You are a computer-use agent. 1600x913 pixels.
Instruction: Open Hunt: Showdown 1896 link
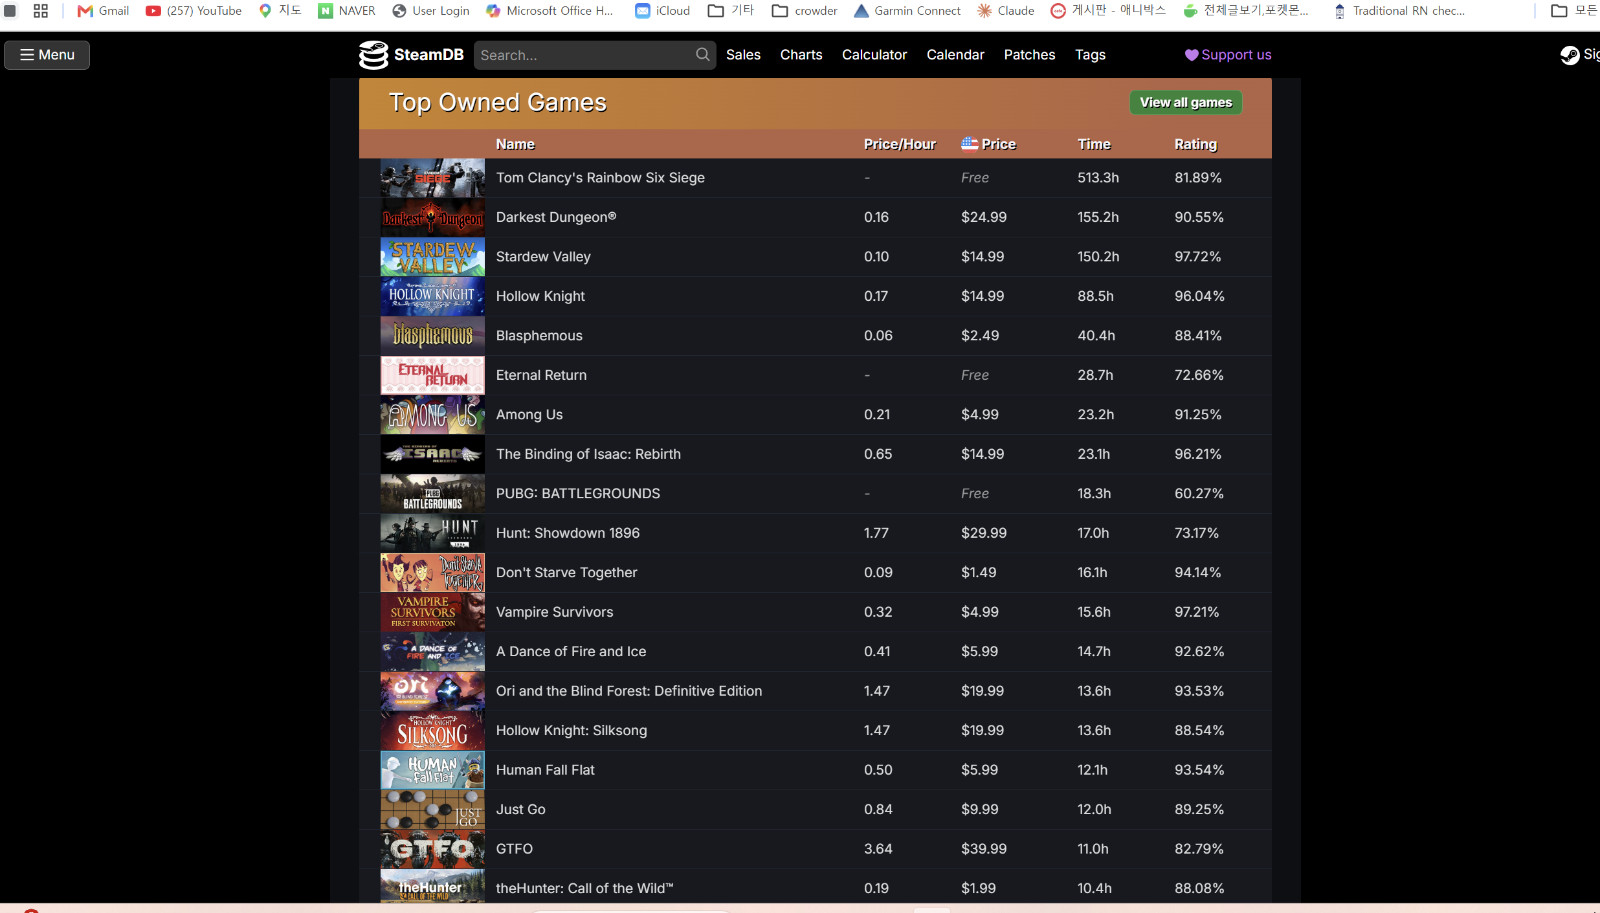[568, 533]
